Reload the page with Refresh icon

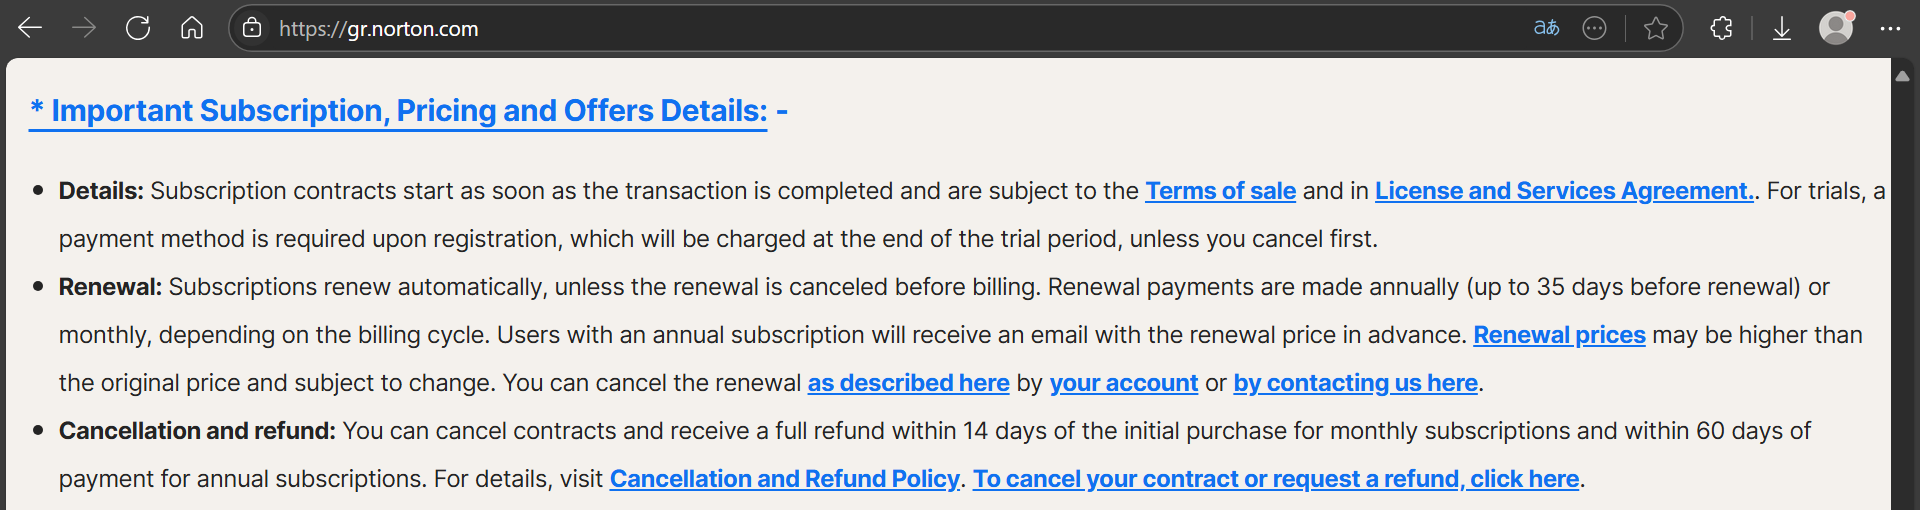138,28
